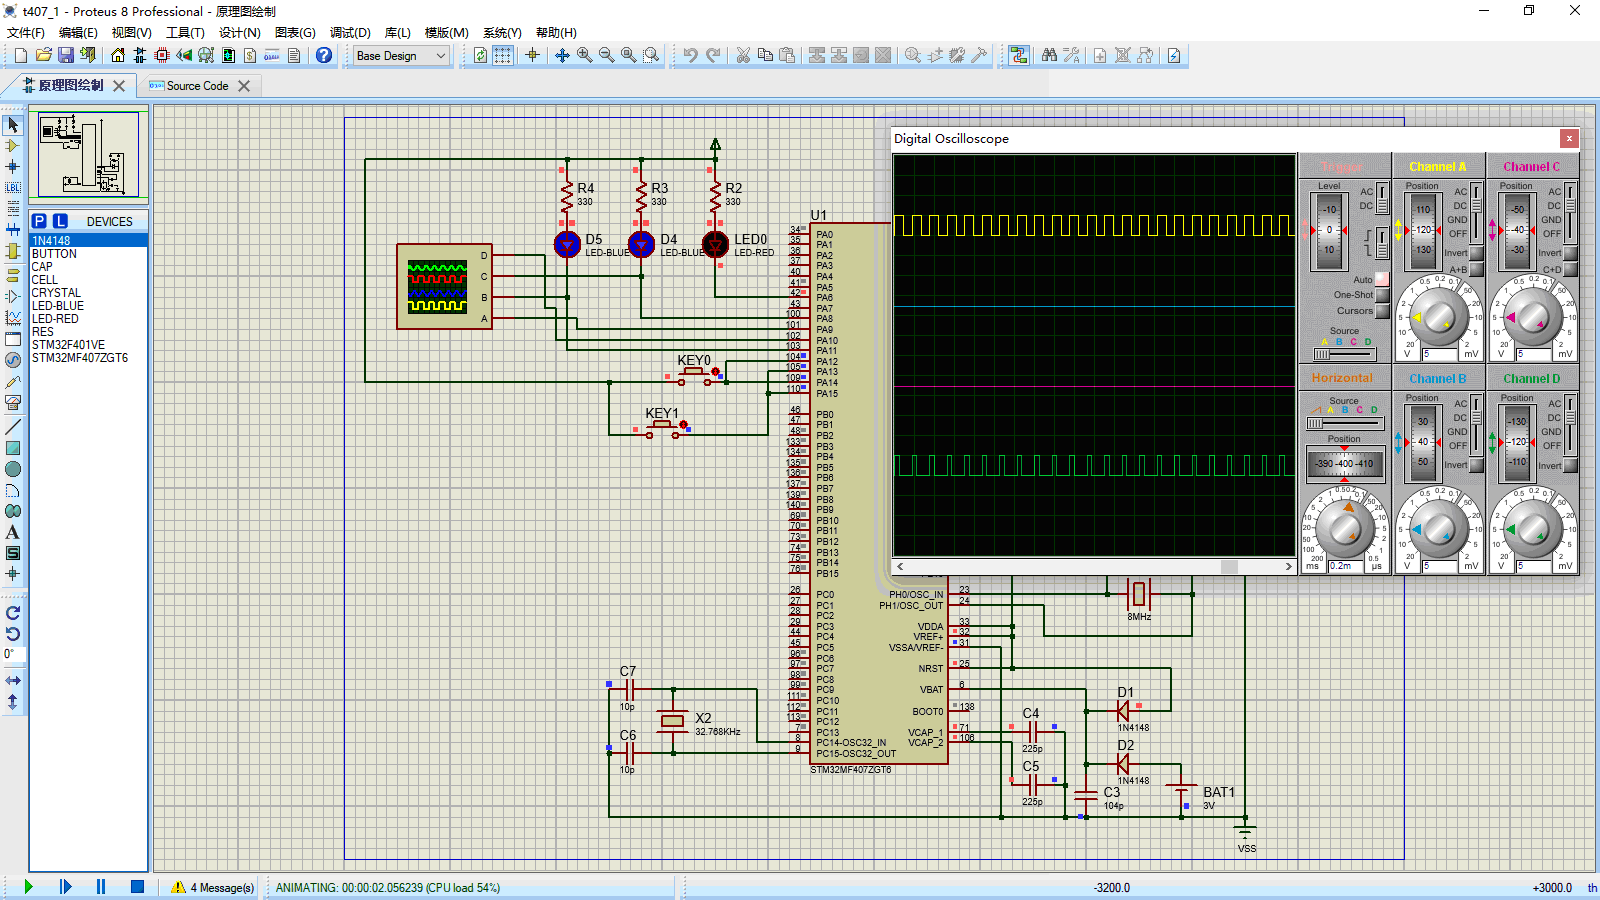Click the wire auto-router toolbar icon

1019,55
